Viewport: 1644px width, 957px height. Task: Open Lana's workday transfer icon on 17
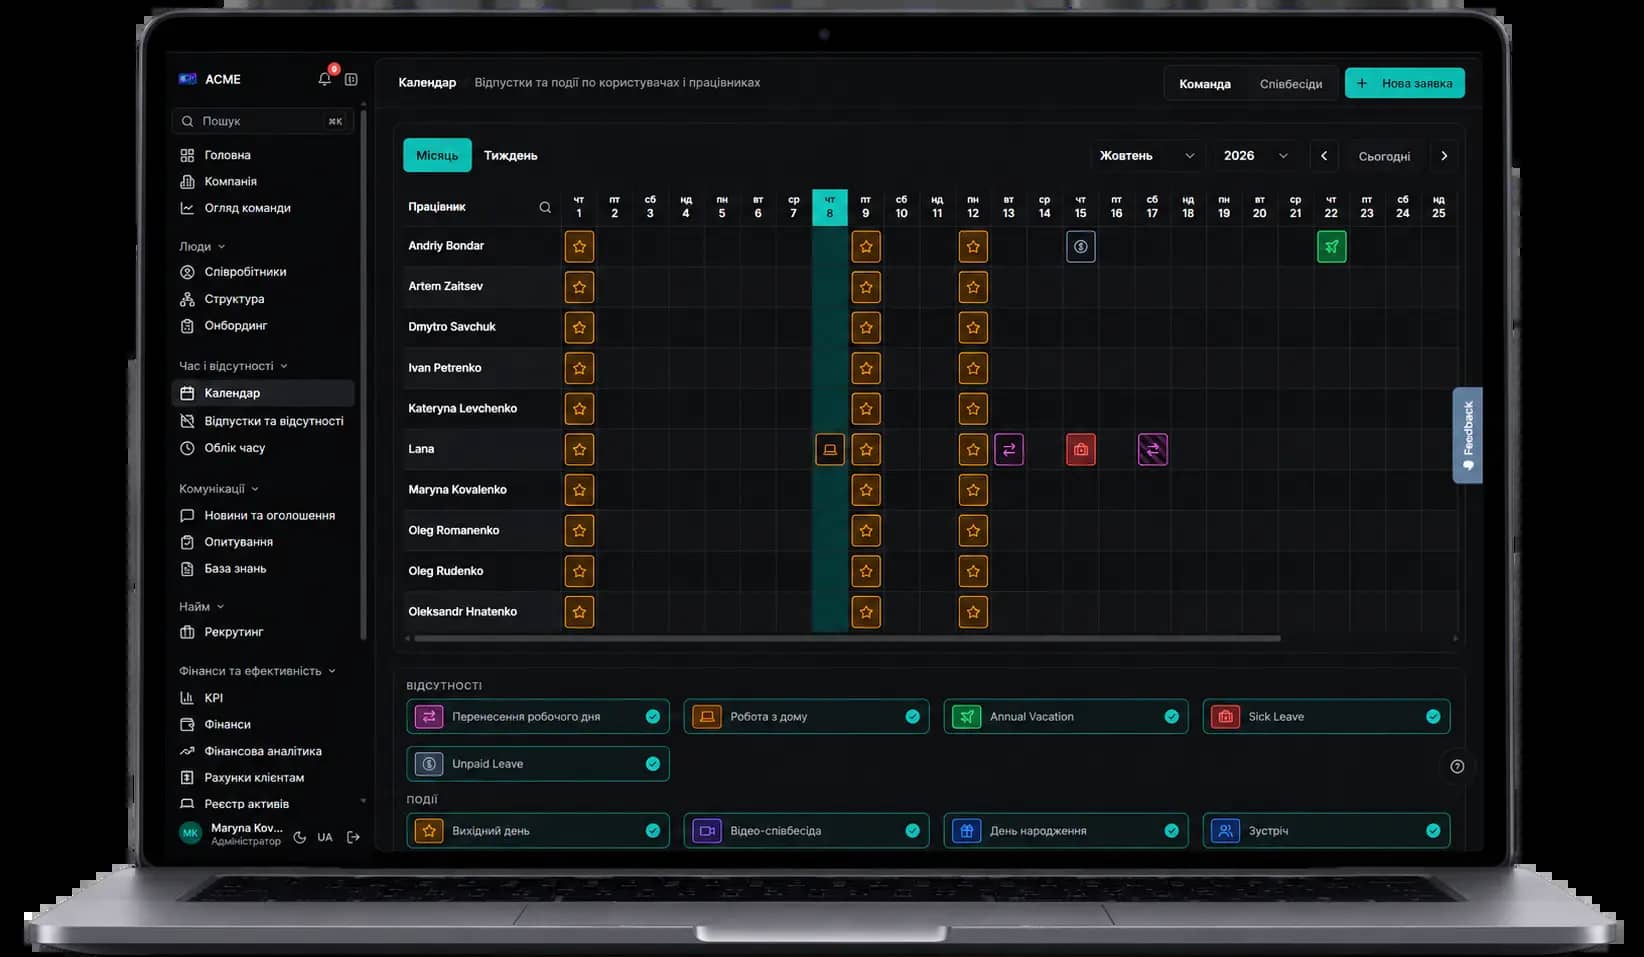click(x=1152, y=450)
